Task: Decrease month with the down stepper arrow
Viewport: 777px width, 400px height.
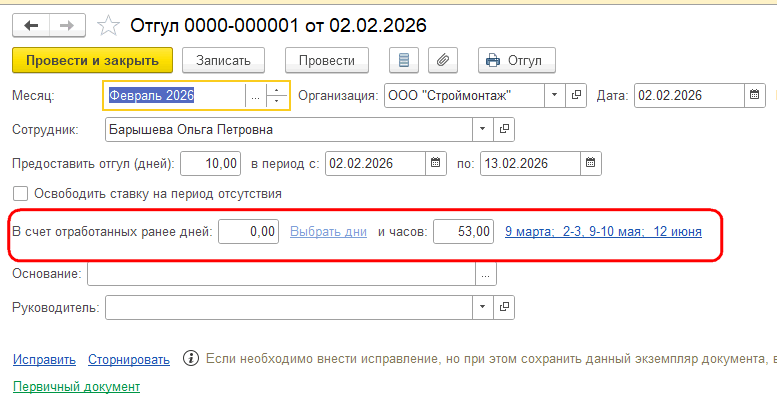Action: click(x=277, y=101)
